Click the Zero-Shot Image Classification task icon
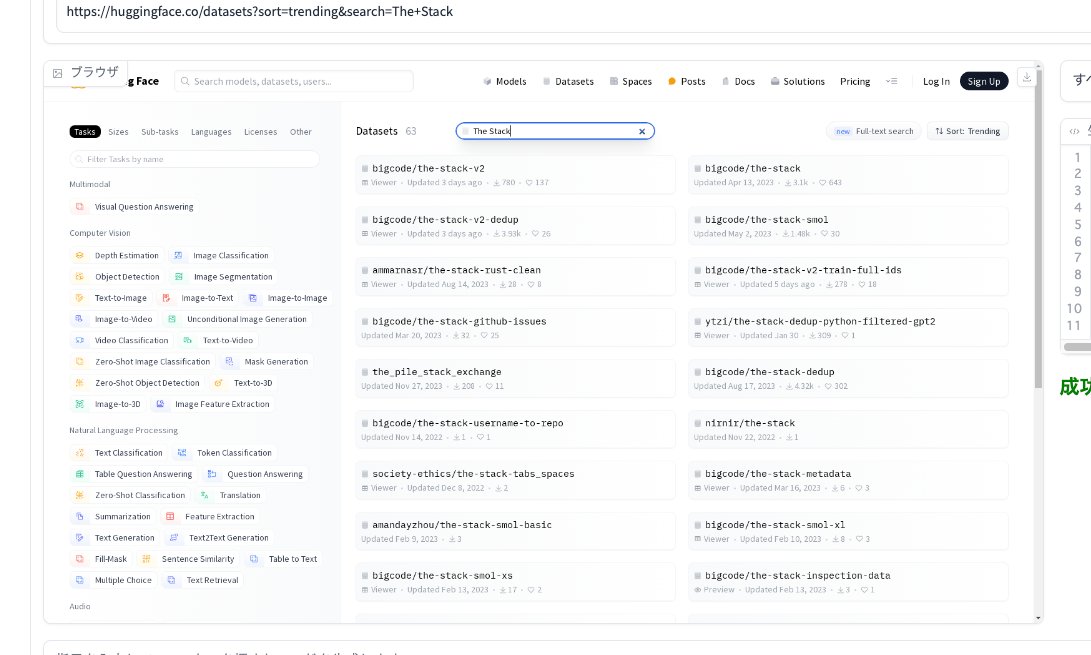1091x655 pixels. [x=79, y=362]
